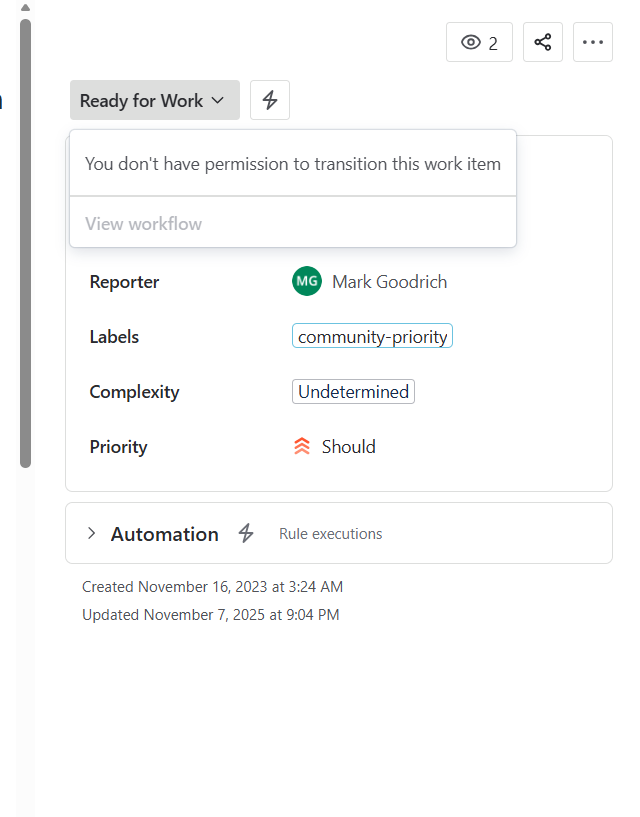Open the three-dot more actions menu
Screen dimensions: 640x817
pyautogui.click(x=593, y=42)
